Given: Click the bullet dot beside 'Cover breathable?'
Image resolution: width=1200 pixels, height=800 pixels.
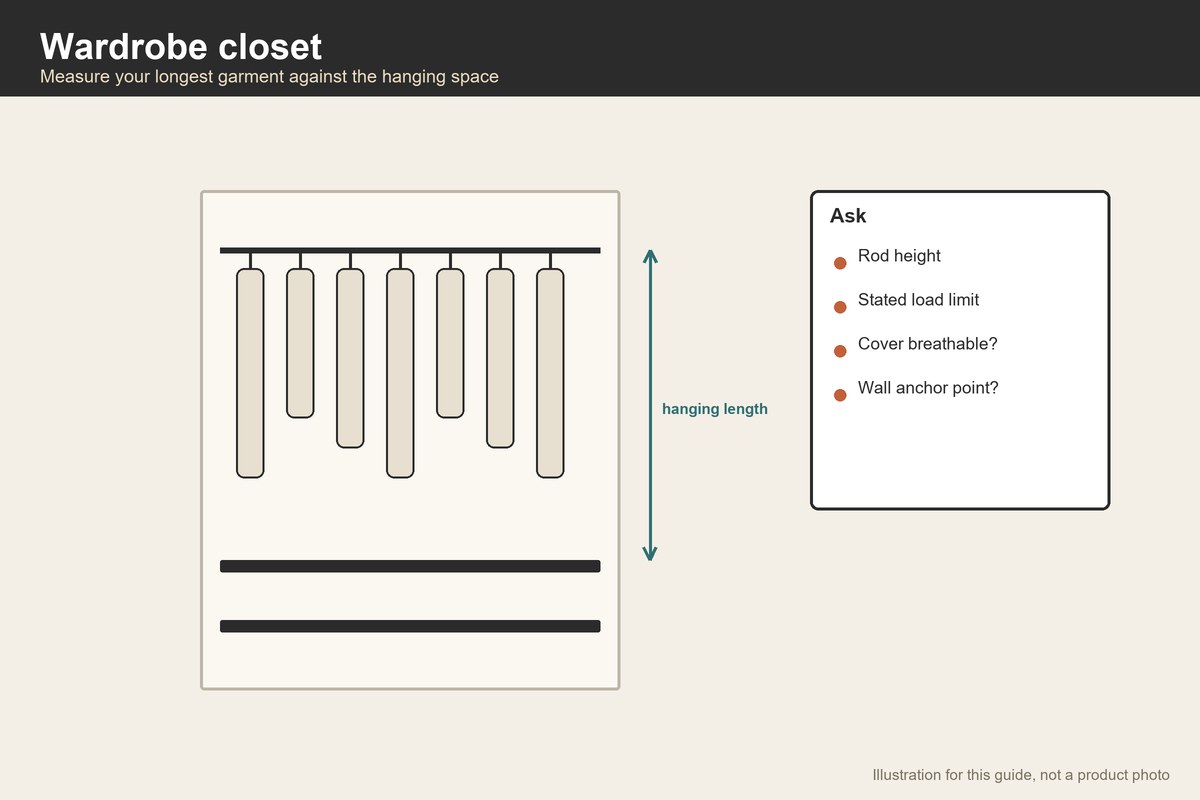Looking at the screenshot, I should (840, 351).
